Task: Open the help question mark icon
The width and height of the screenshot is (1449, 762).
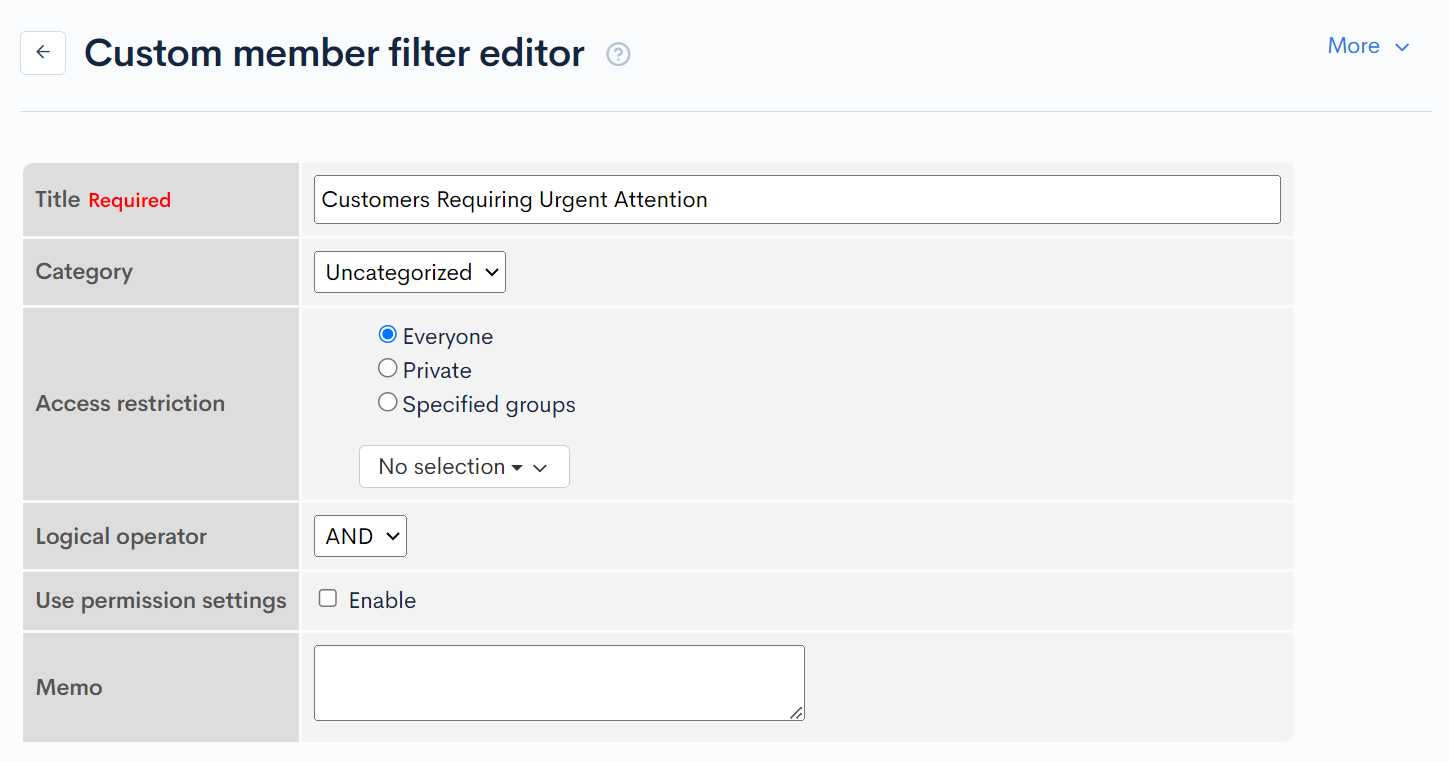Action: point(618,55)
